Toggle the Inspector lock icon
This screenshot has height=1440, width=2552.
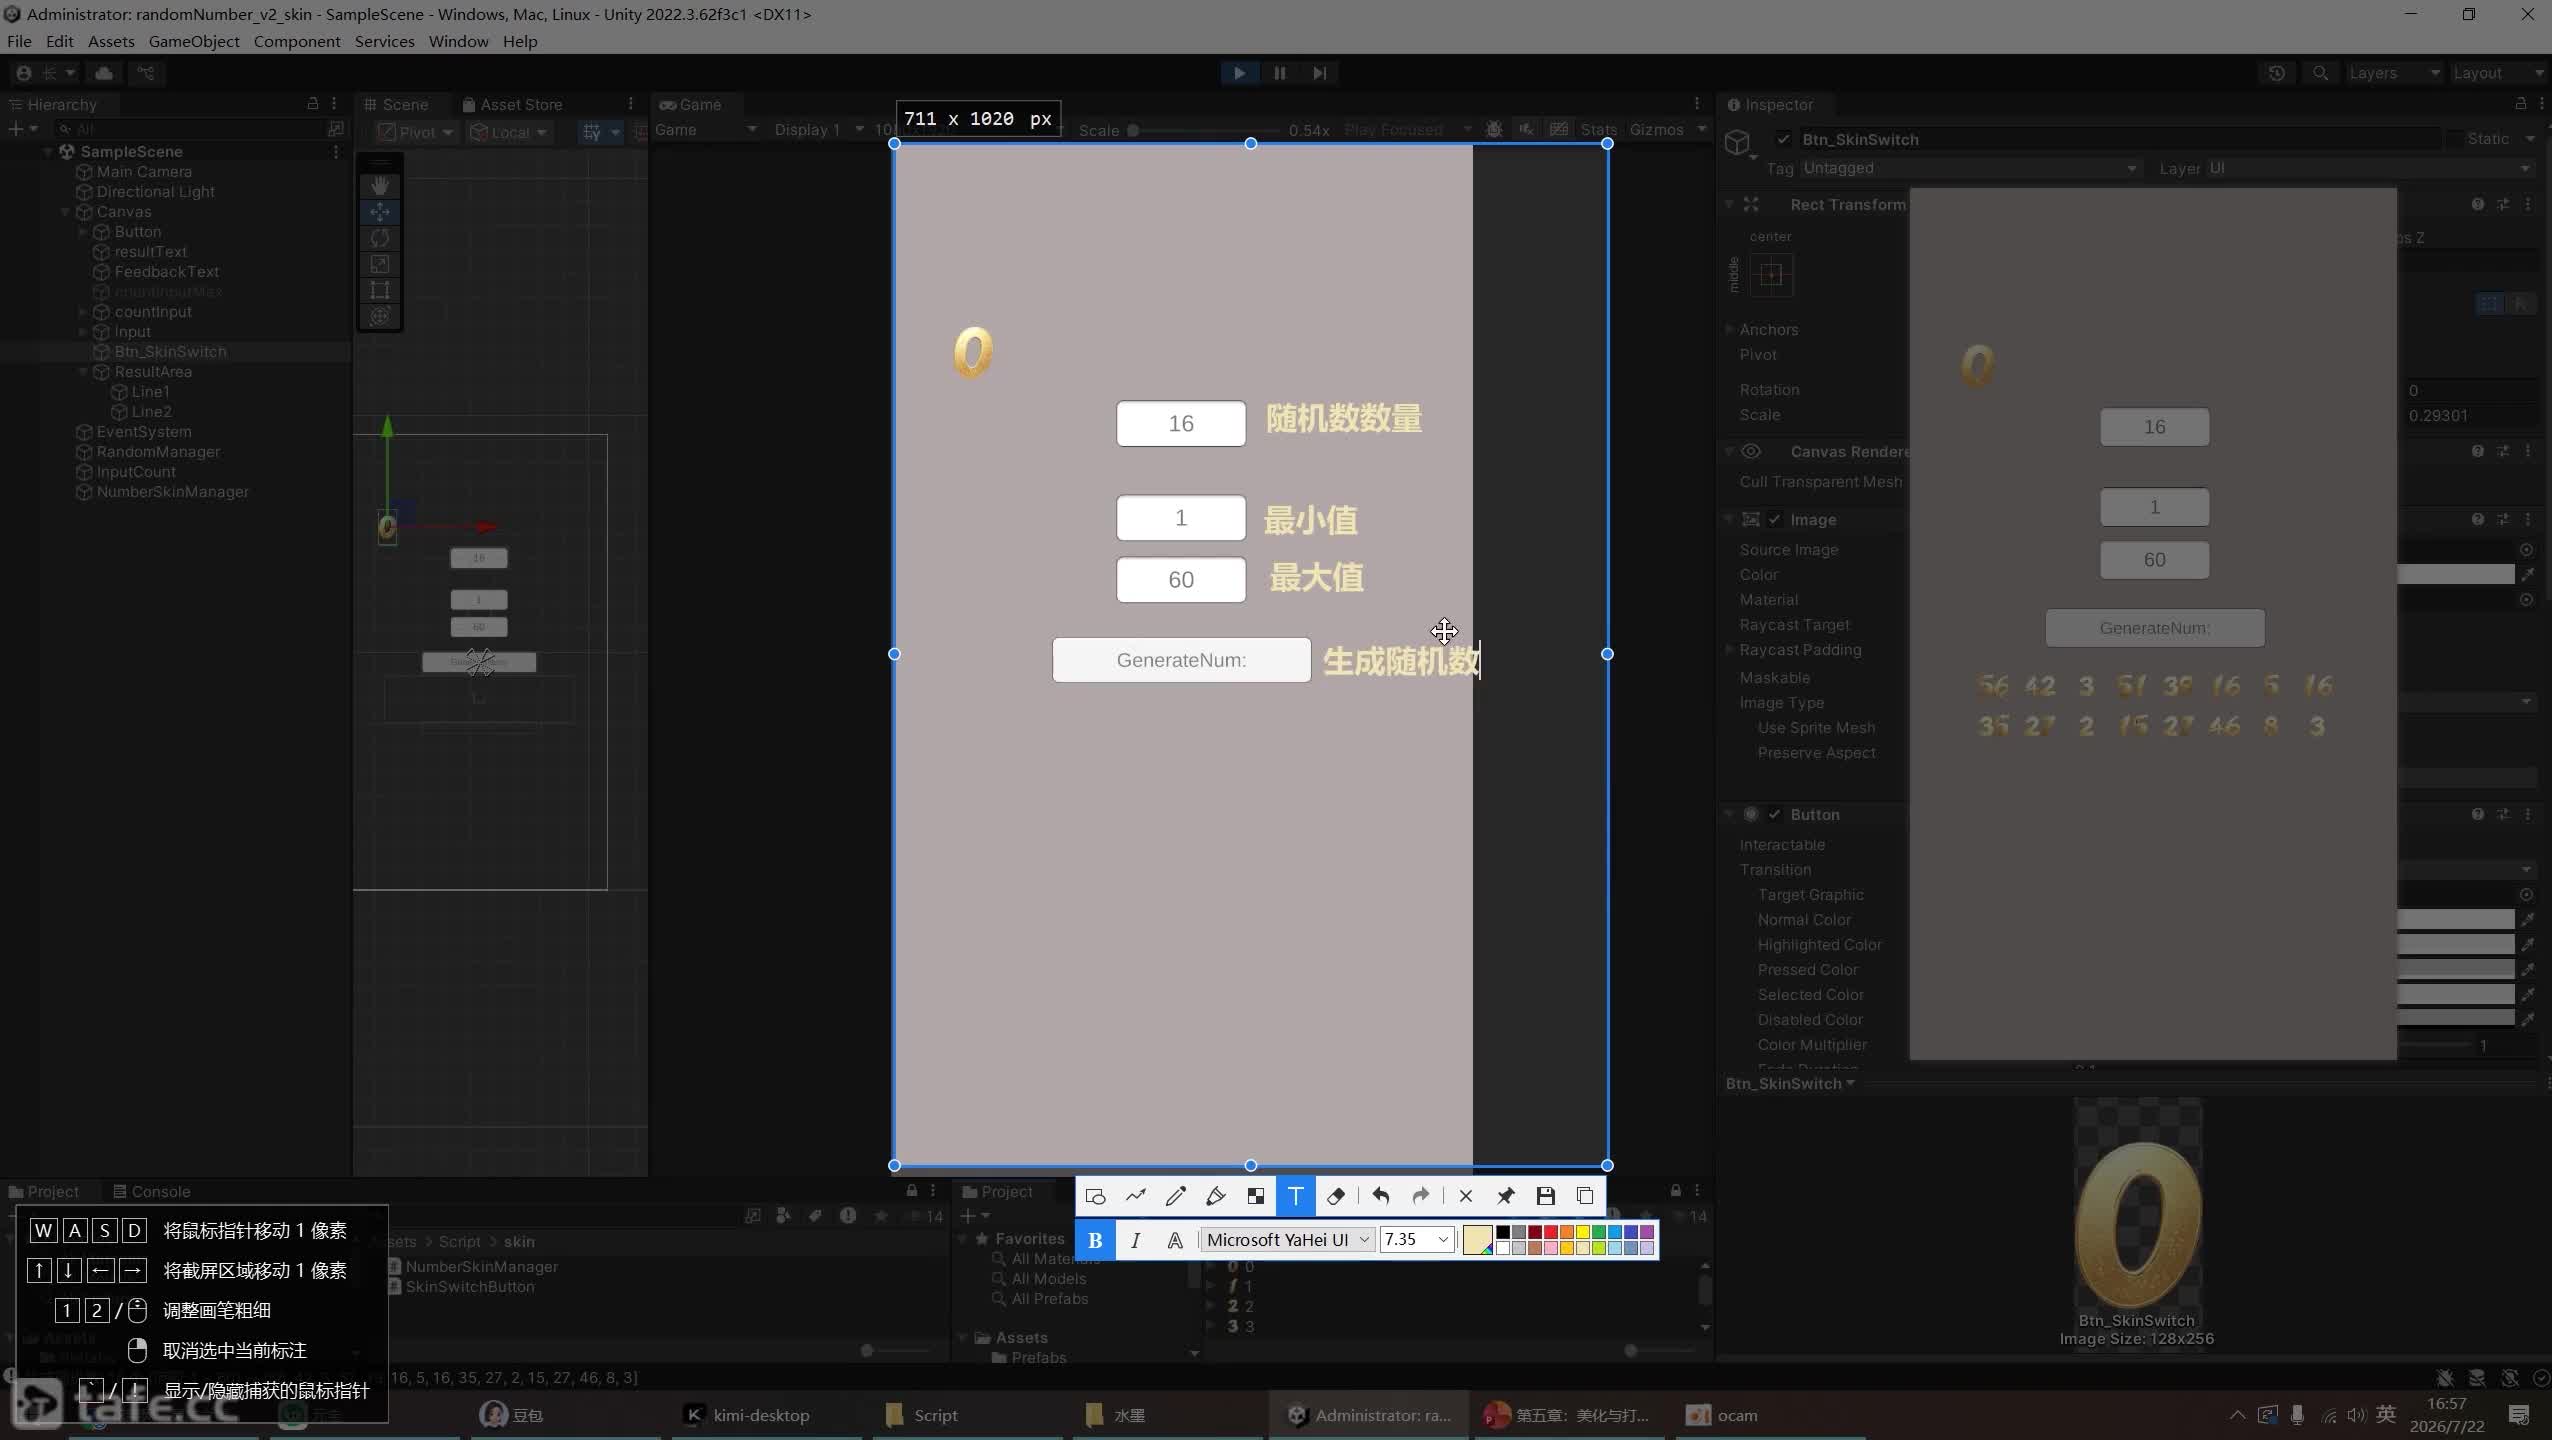pos(2520,104)
